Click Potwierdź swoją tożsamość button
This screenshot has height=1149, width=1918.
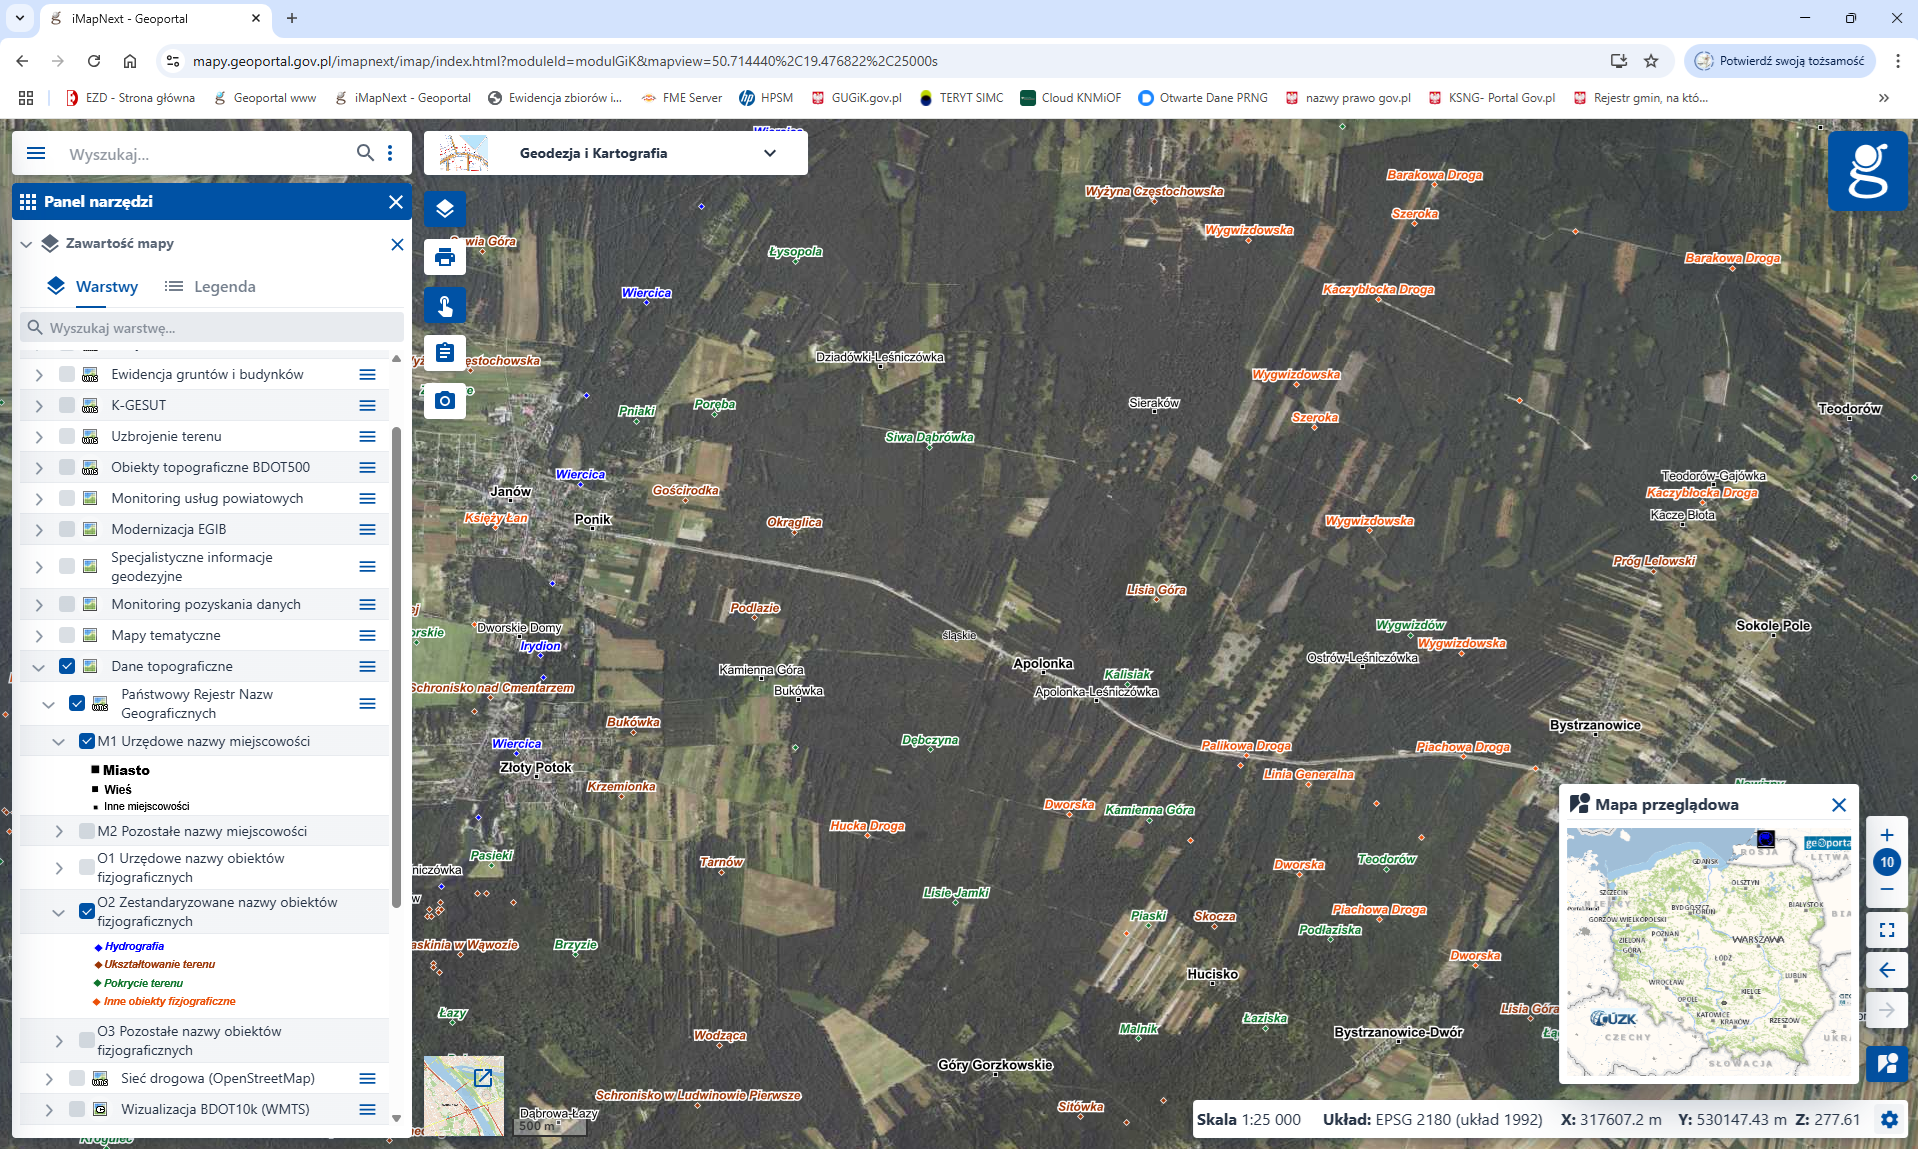click(1780, 61)
